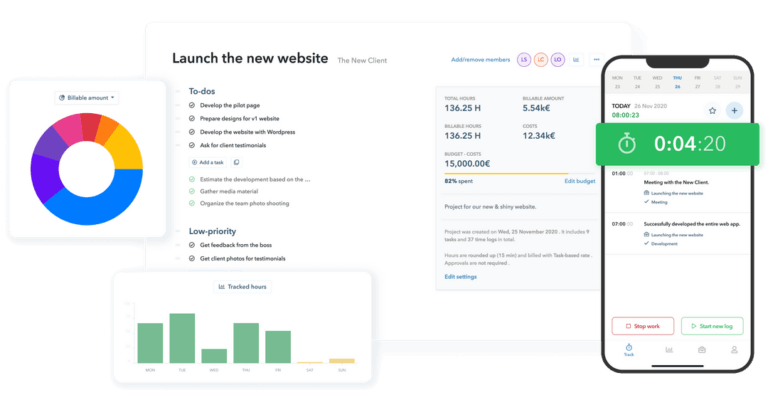Click the Add a task button

[x=208, y=162]
